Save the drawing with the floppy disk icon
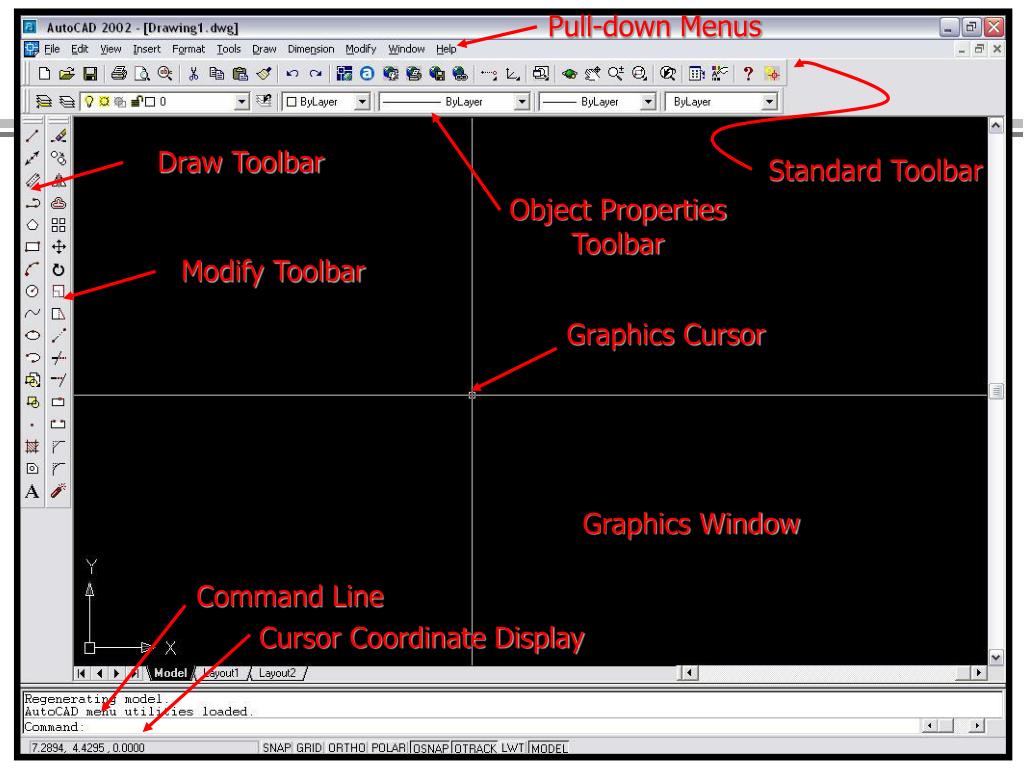Screen dimensions: 1024x768 click(90, 74)
